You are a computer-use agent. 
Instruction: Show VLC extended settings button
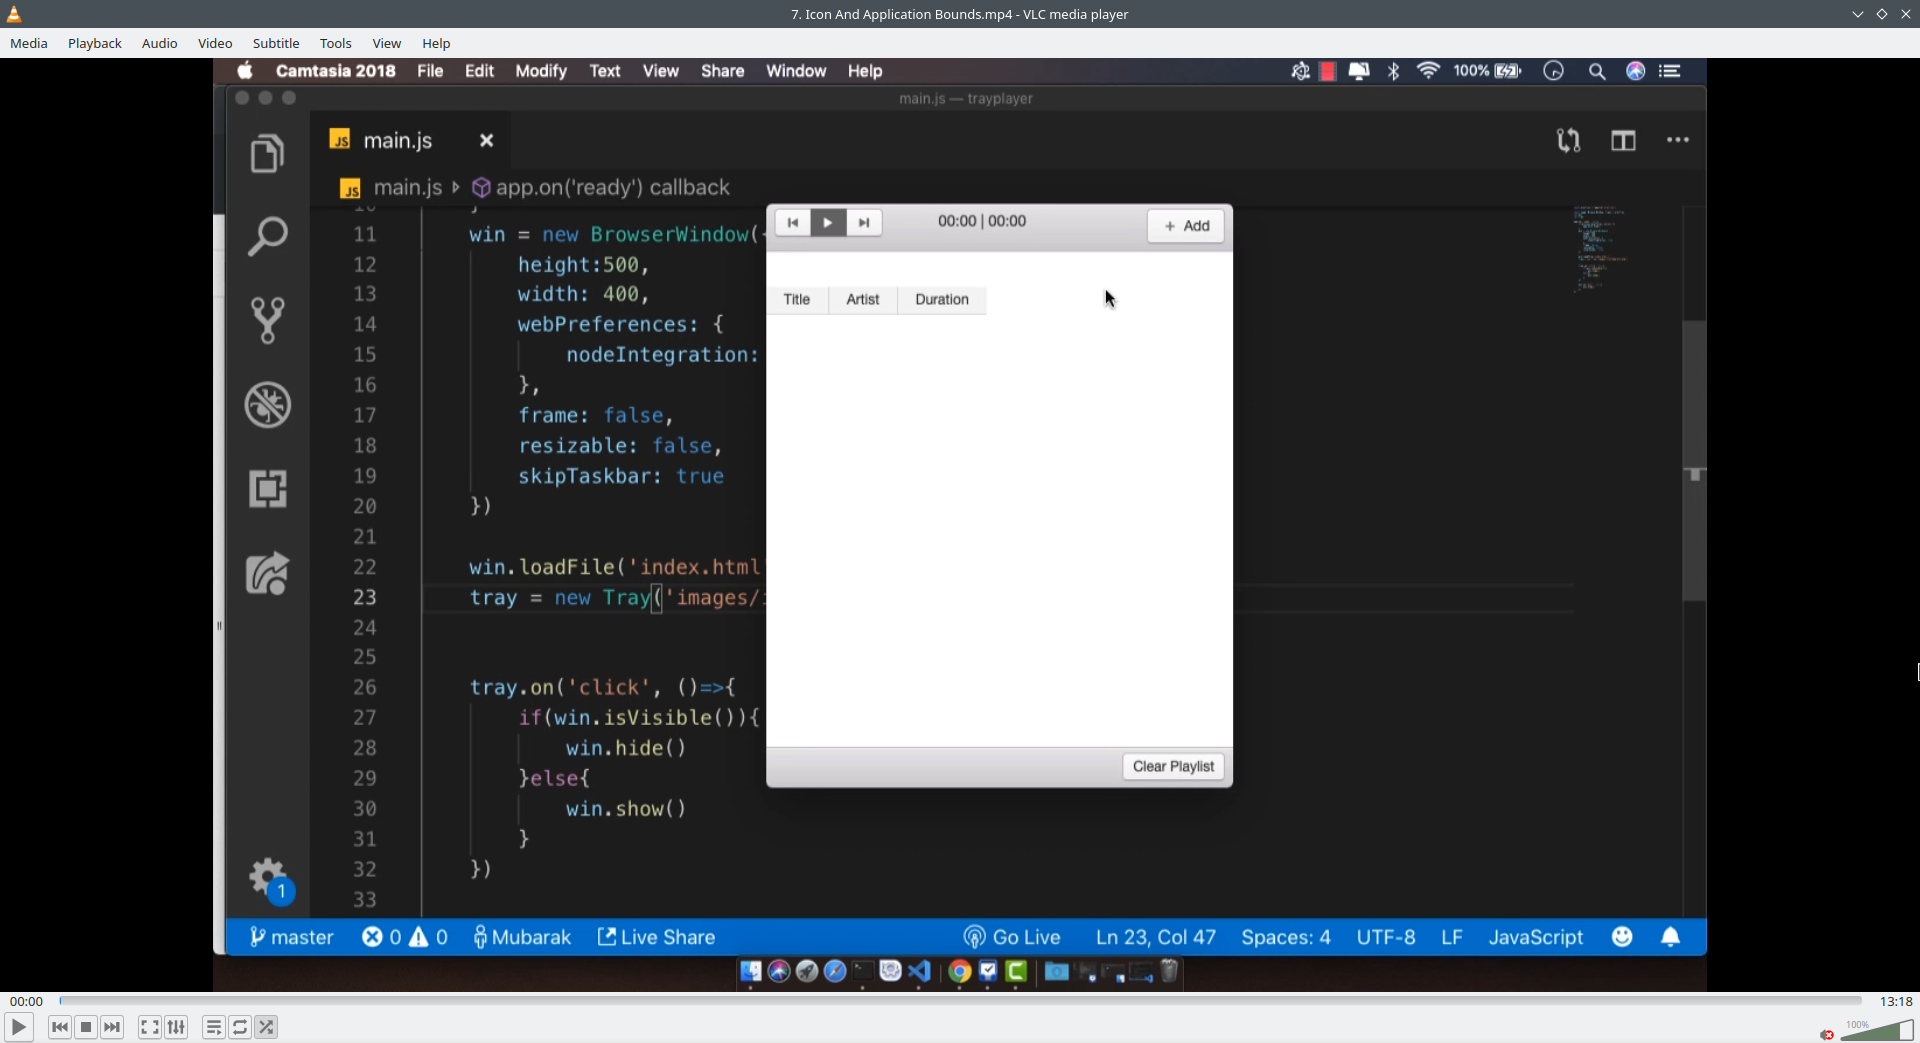coord(176,1027)
